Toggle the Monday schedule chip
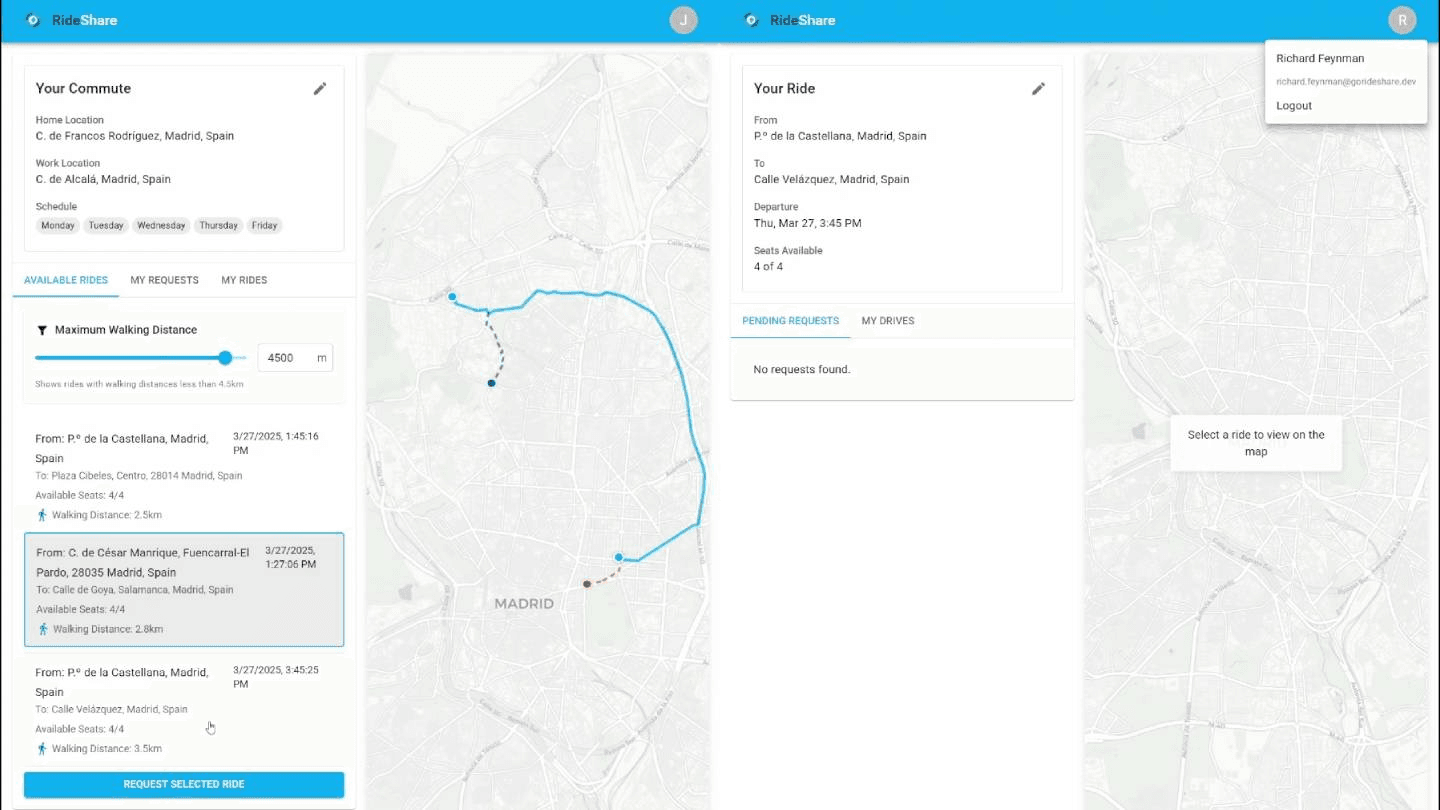This screenshot has width=1440, height=810. 57,225
